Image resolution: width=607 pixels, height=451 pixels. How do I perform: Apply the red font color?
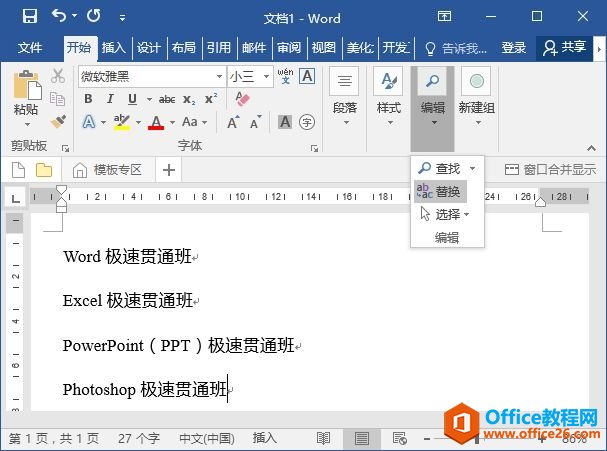pyautogui.click(x=156, y=122)
